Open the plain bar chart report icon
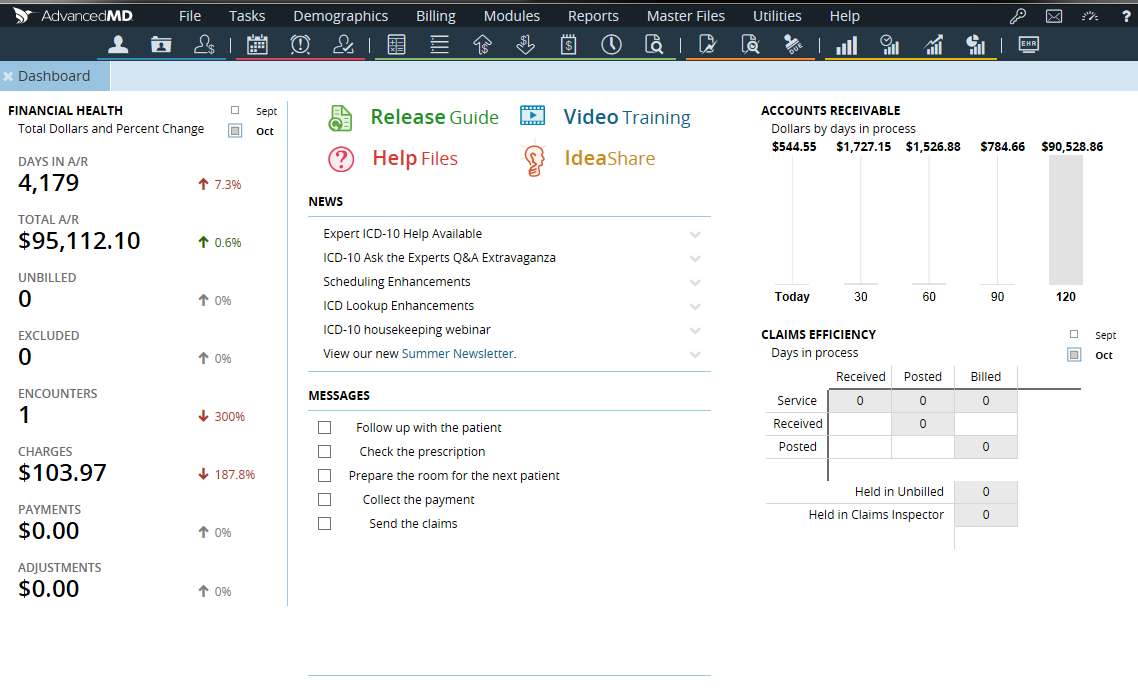 pos(846,45)
